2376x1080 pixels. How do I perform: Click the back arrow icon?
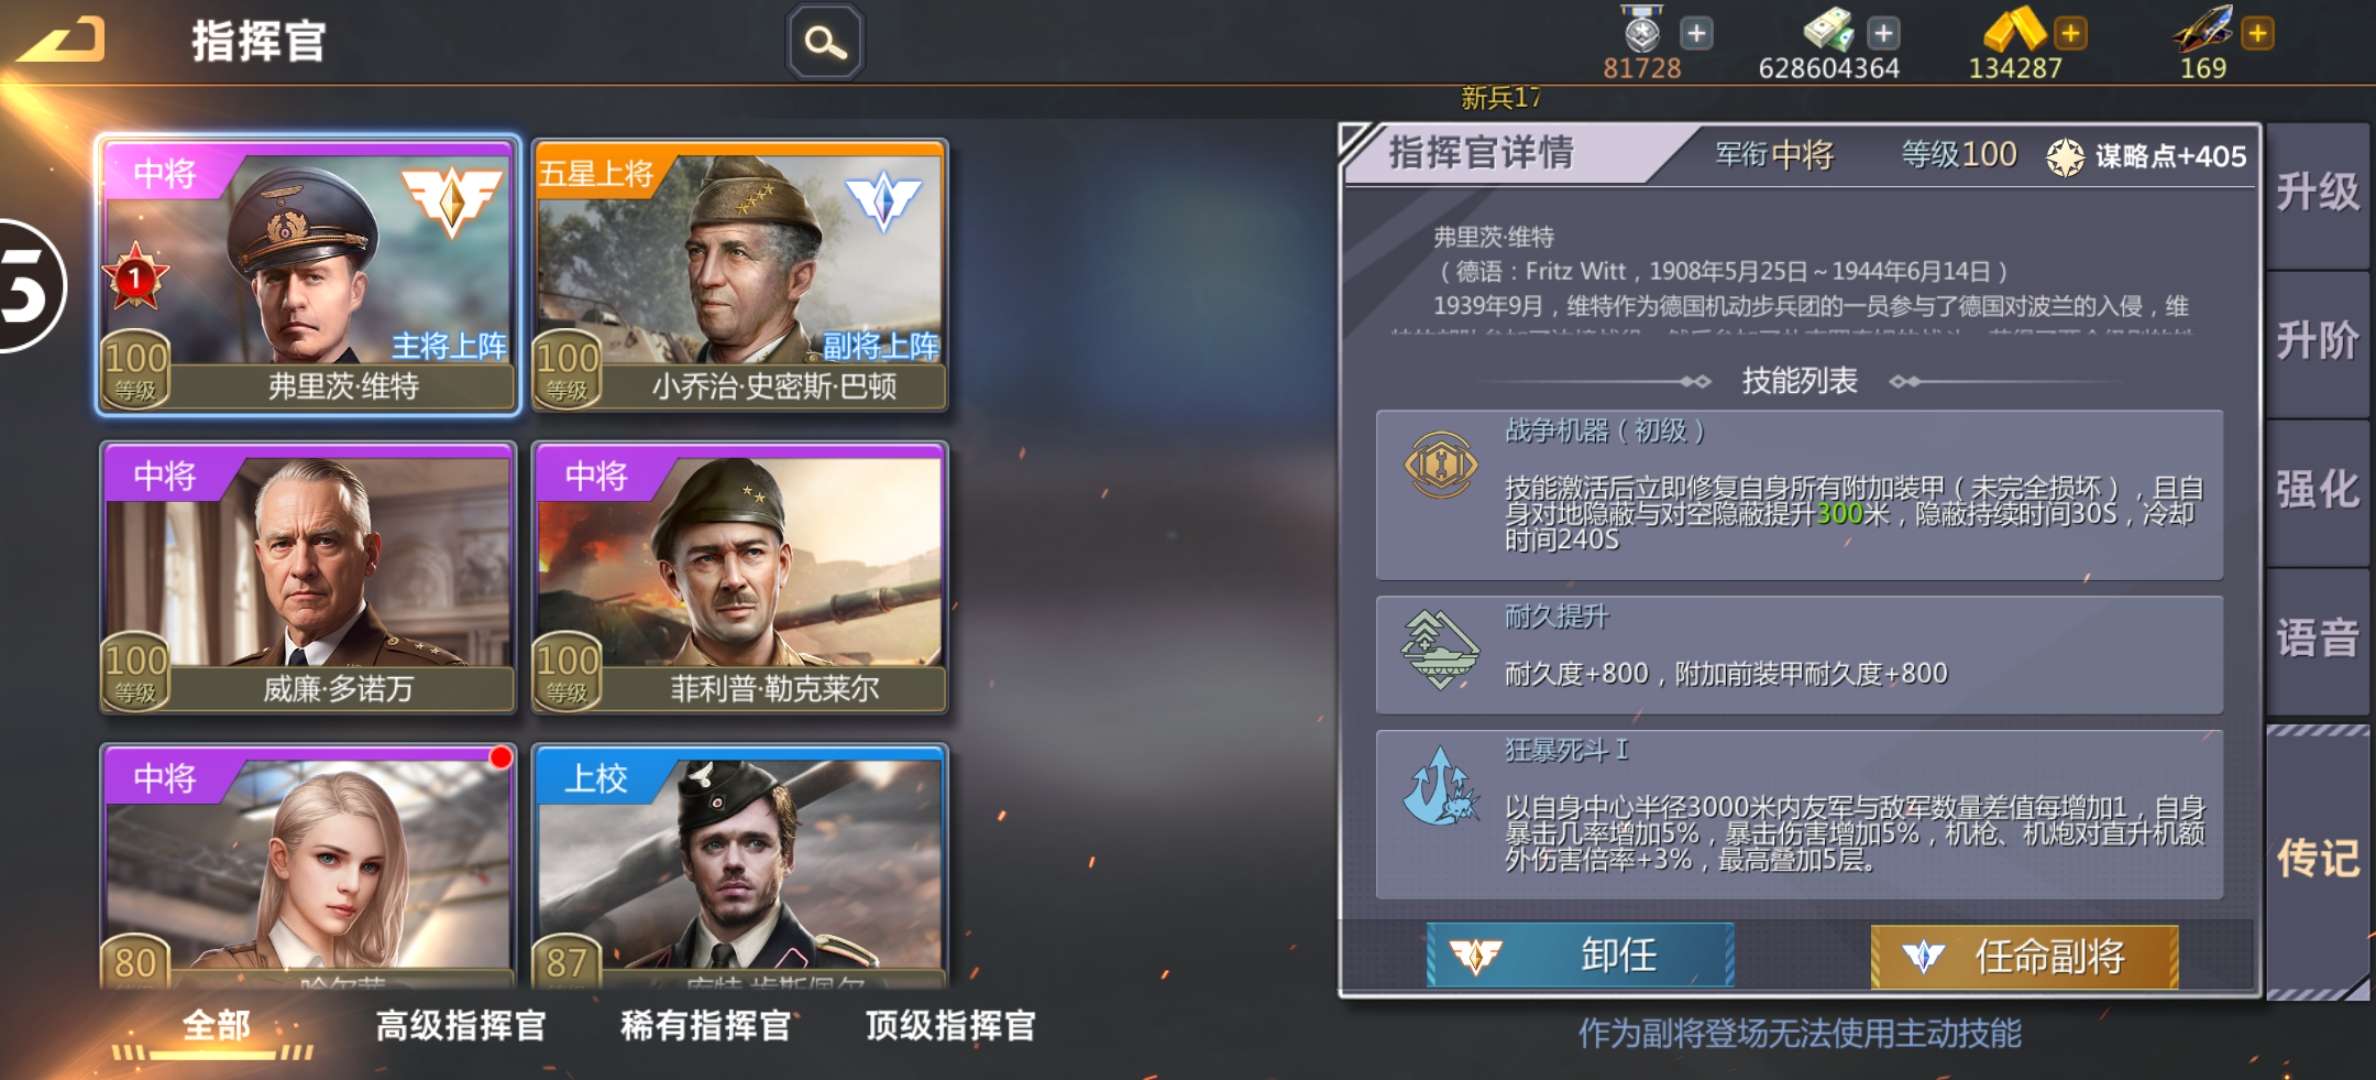click(x=62, y=42)
